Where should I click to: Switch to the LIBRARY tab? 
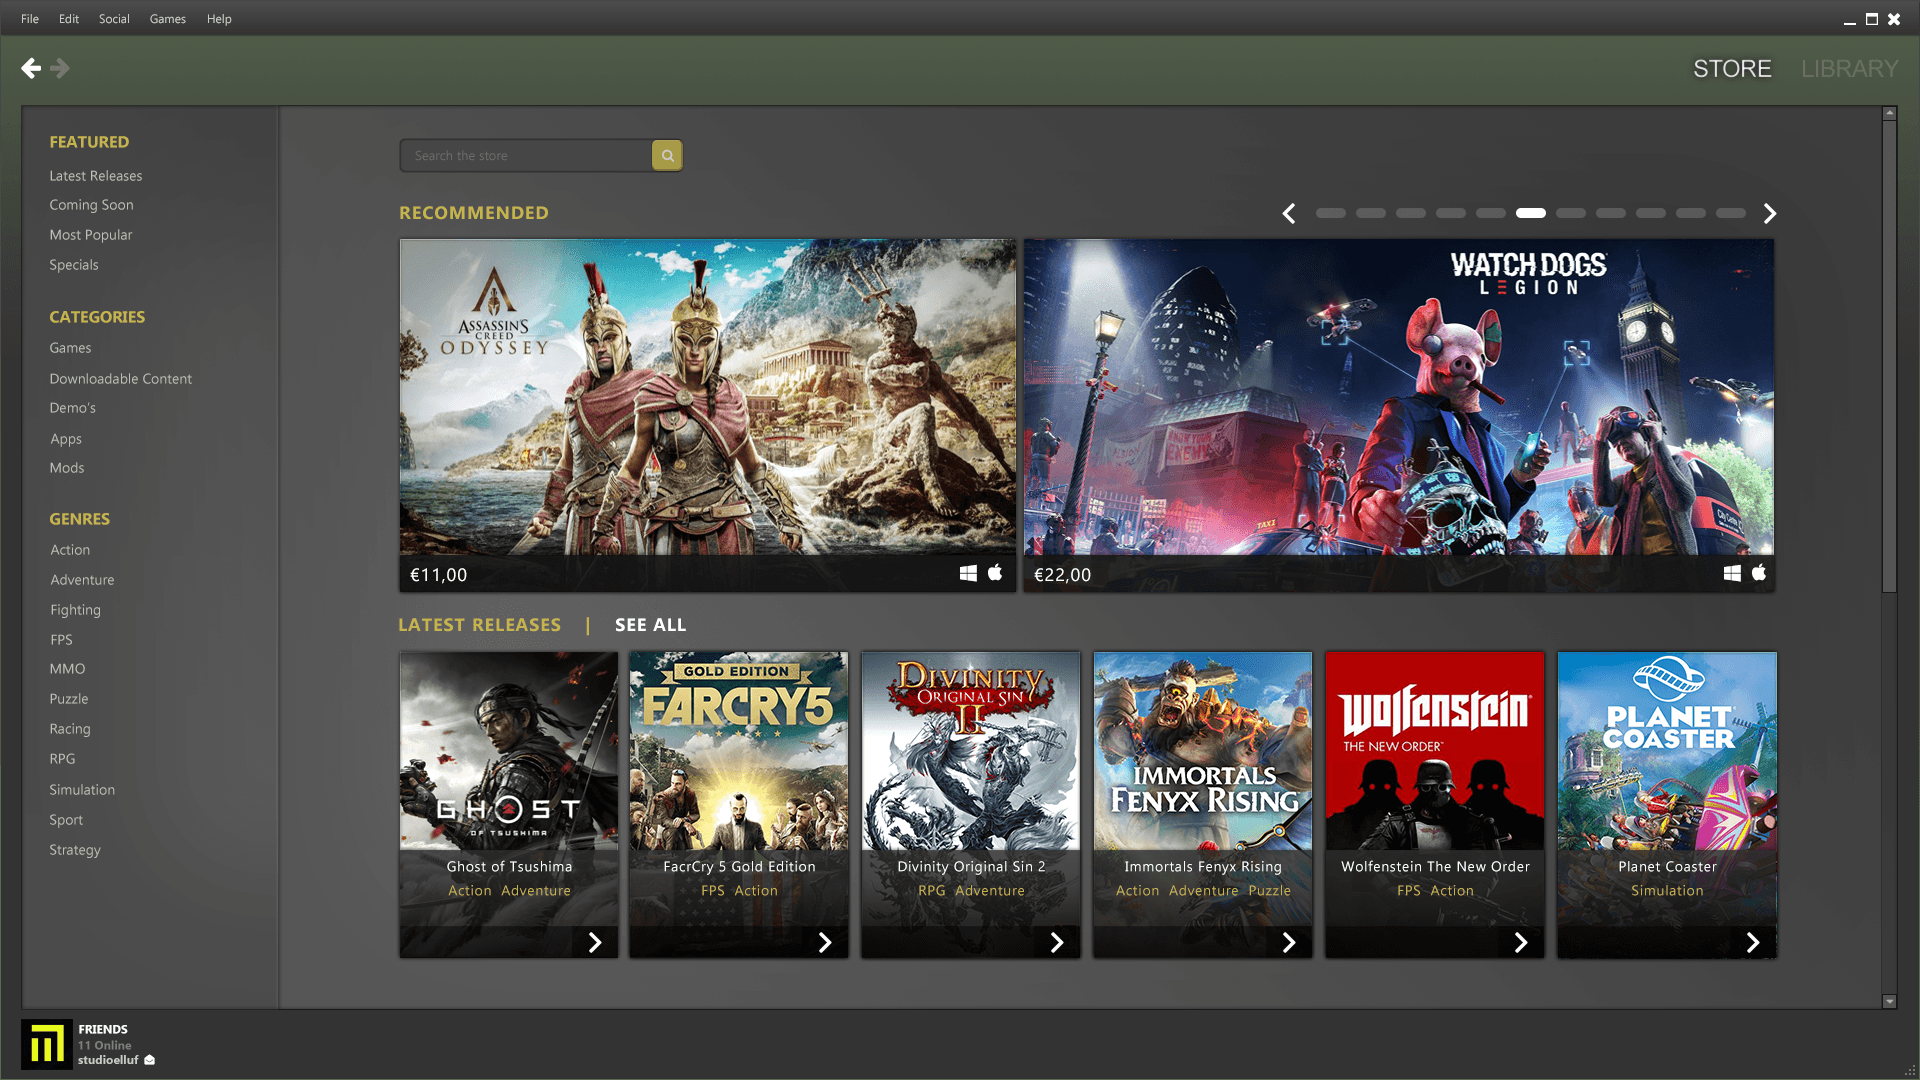coord(1849,69)
